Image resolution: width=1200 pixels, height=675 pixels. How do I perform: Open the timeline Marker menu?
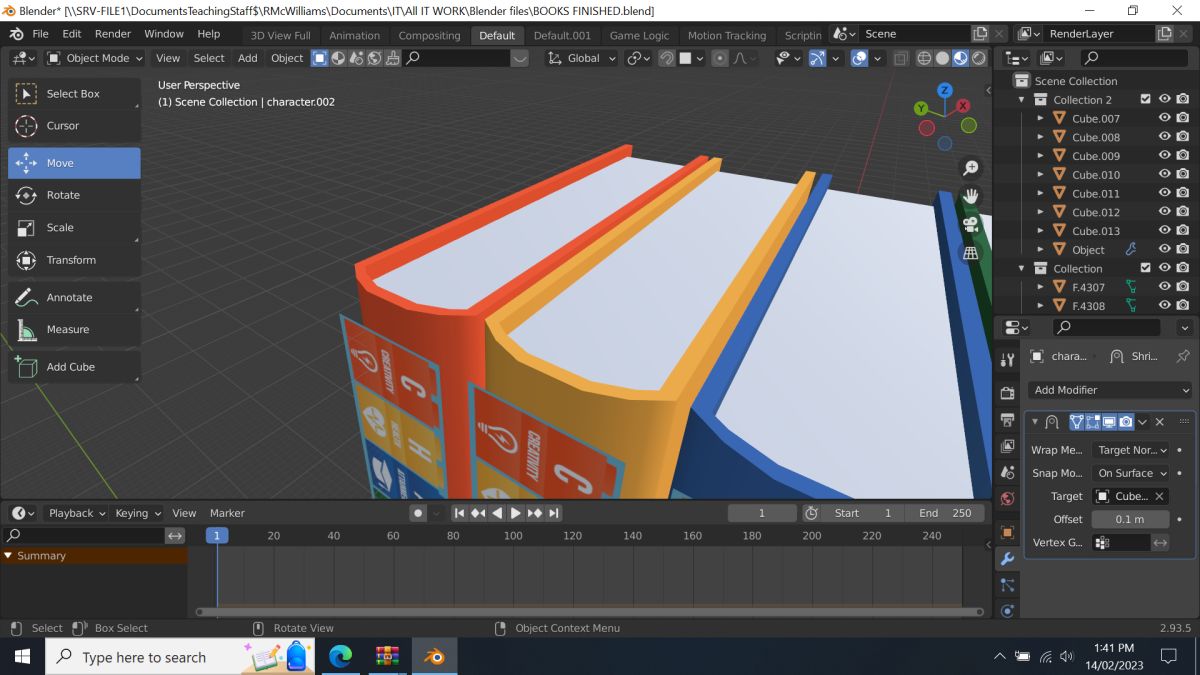coord(227,513)
